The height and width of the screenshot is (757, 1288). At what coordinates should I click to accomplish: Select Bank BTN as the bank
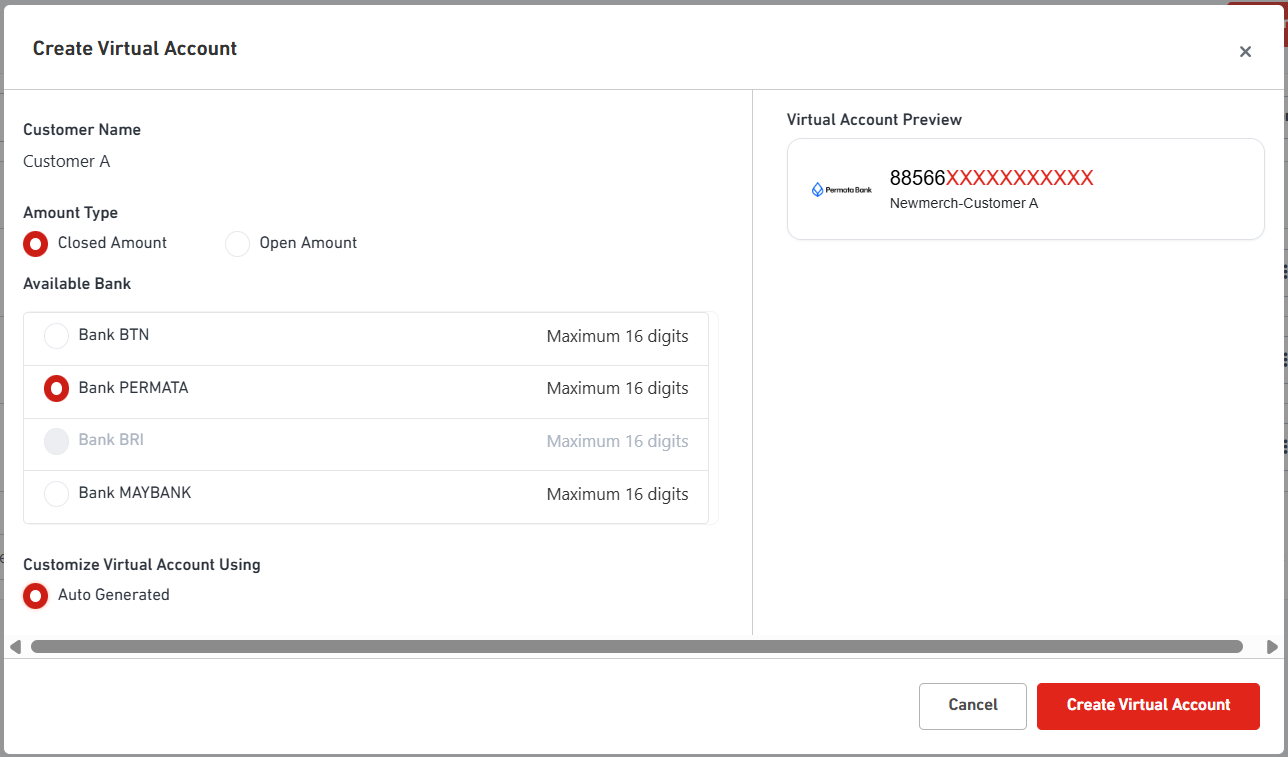(x=57, y=336)
